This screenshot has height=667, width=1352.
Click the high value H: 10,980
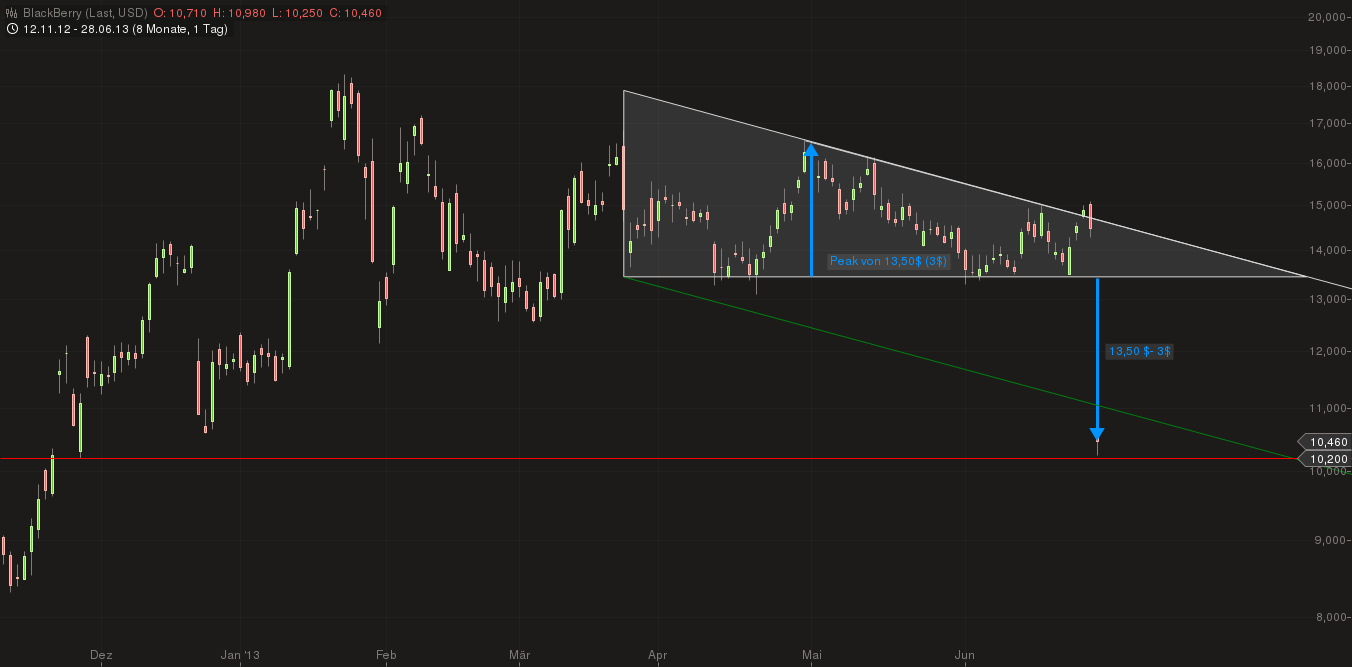tap(239, 13)
